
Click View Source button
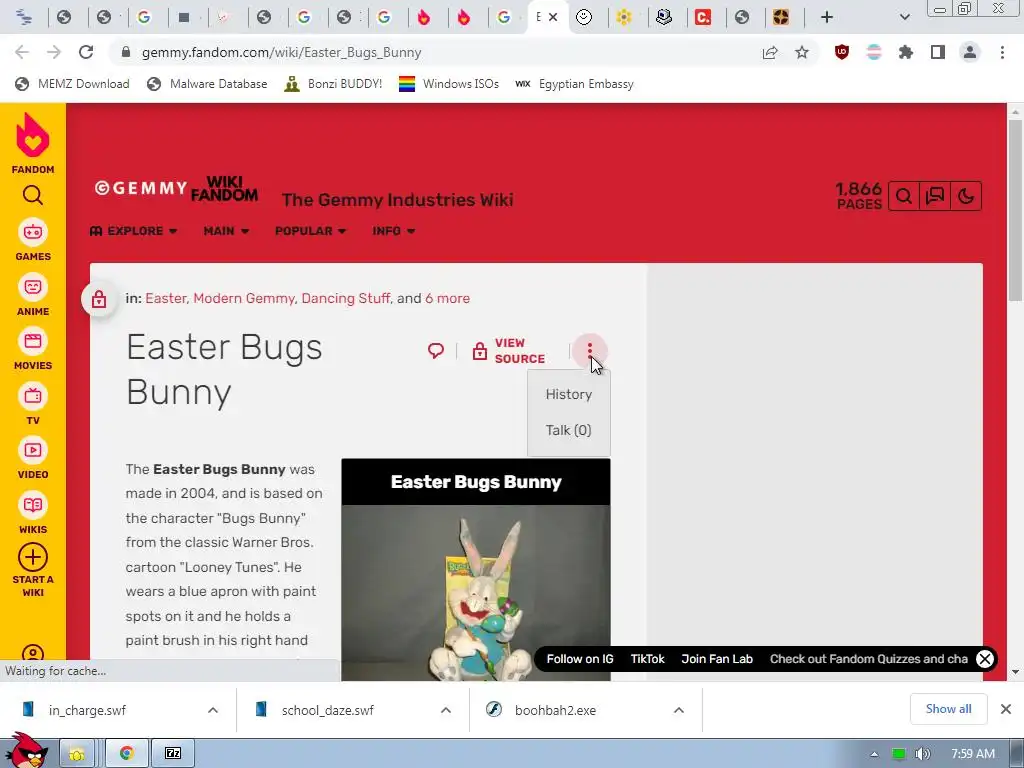tap(509, 351)
